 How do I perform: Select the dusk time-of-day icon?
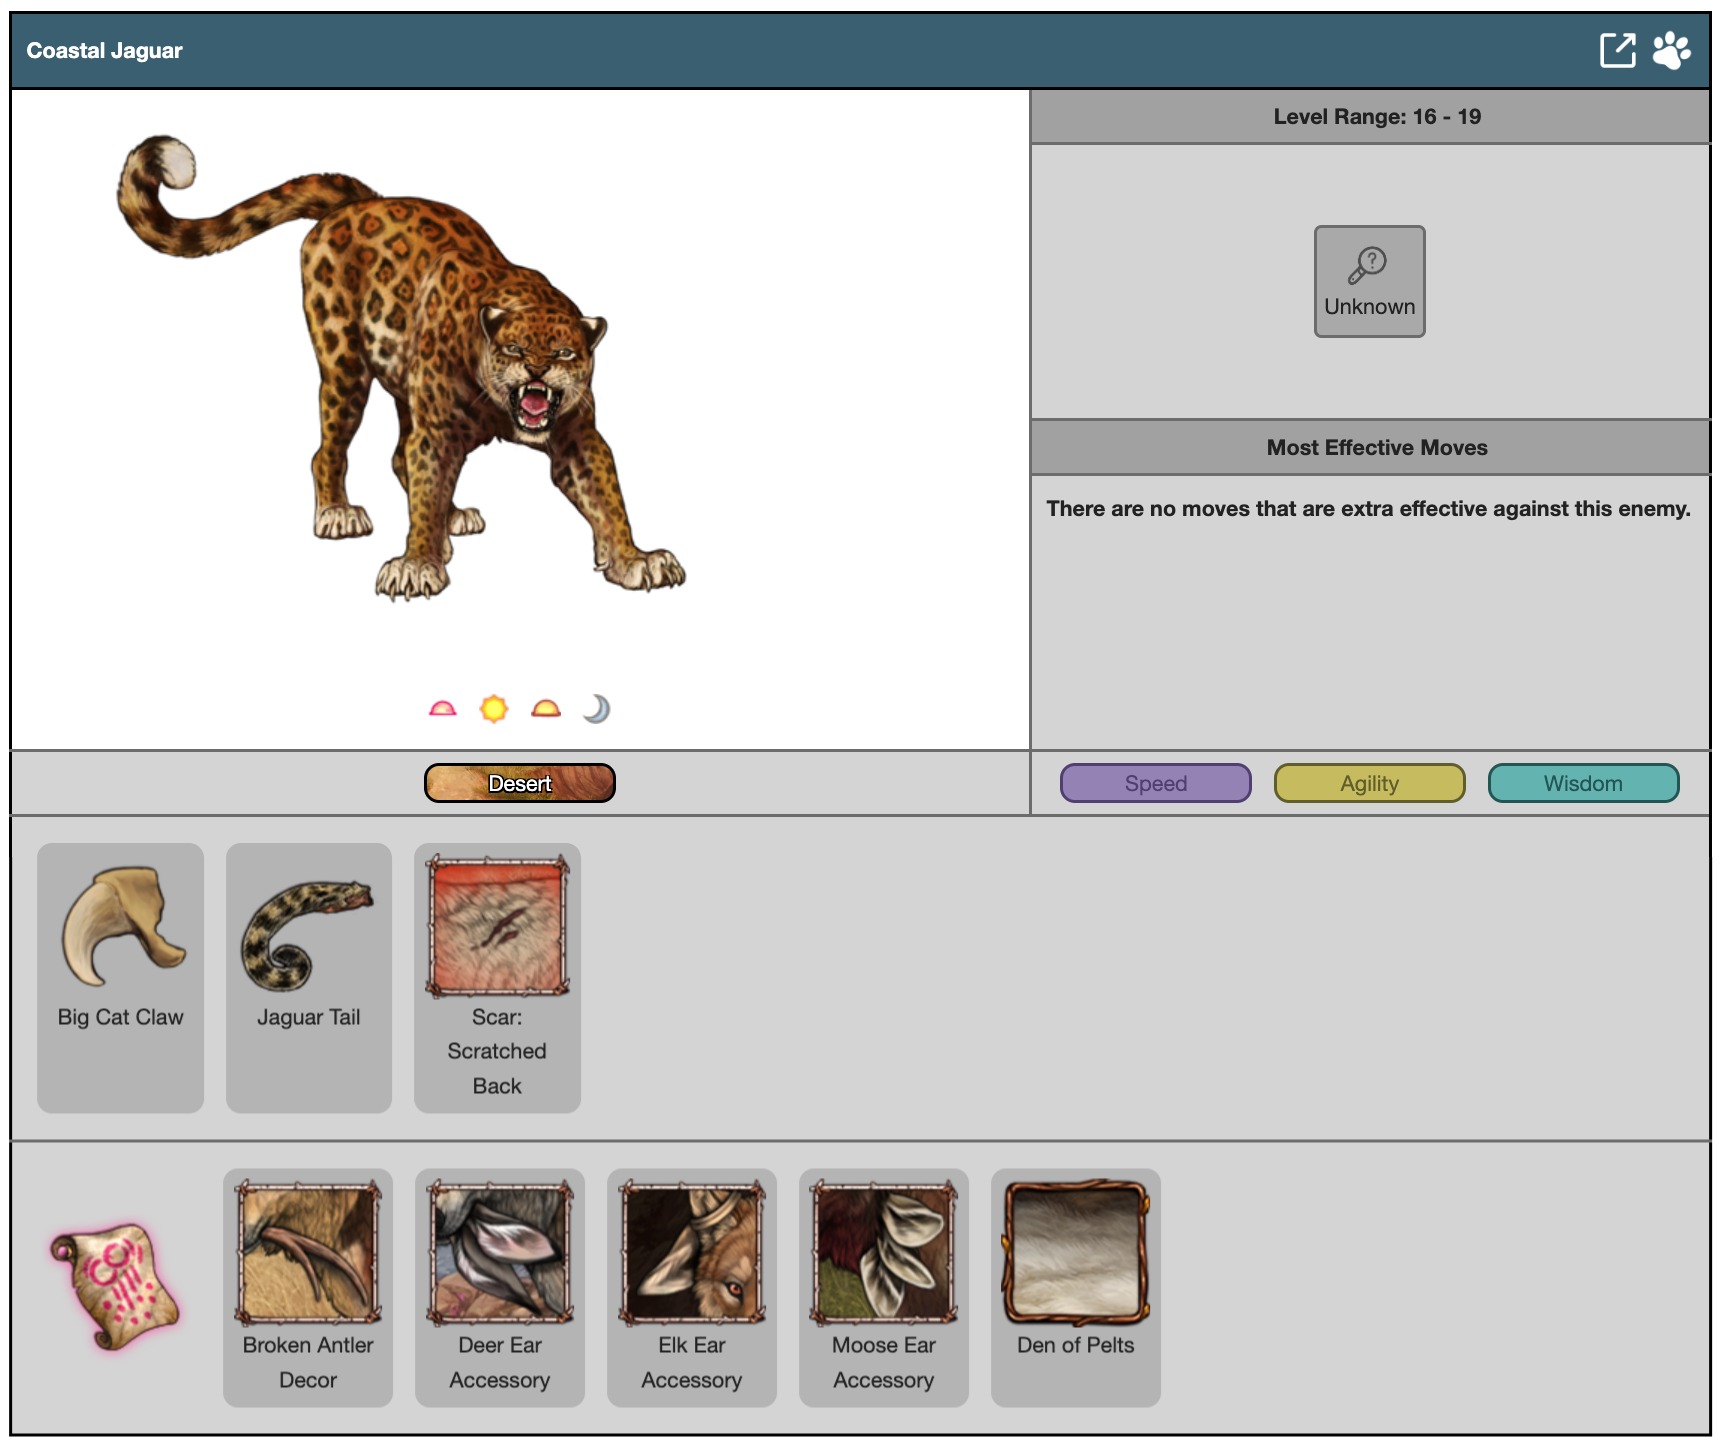[546, 709]
